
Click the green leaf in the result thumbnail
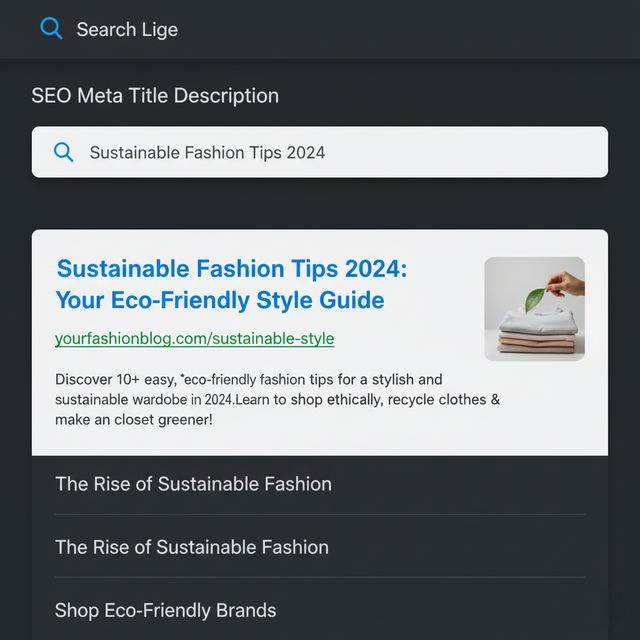point(534,298)
